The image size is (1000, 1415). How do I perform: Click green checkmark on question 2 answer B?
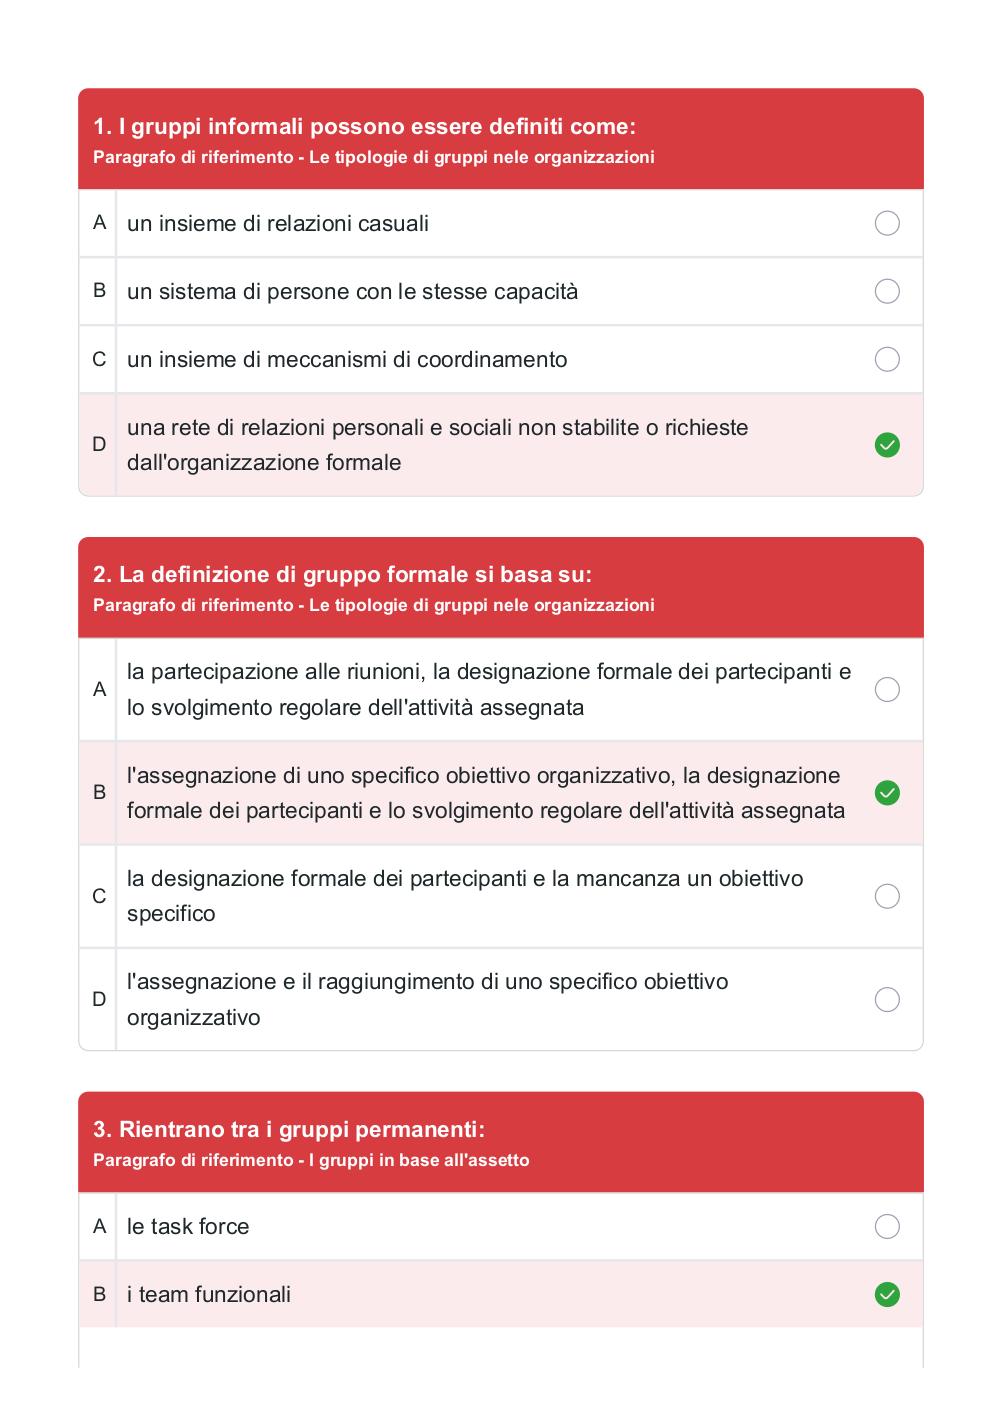887,793
